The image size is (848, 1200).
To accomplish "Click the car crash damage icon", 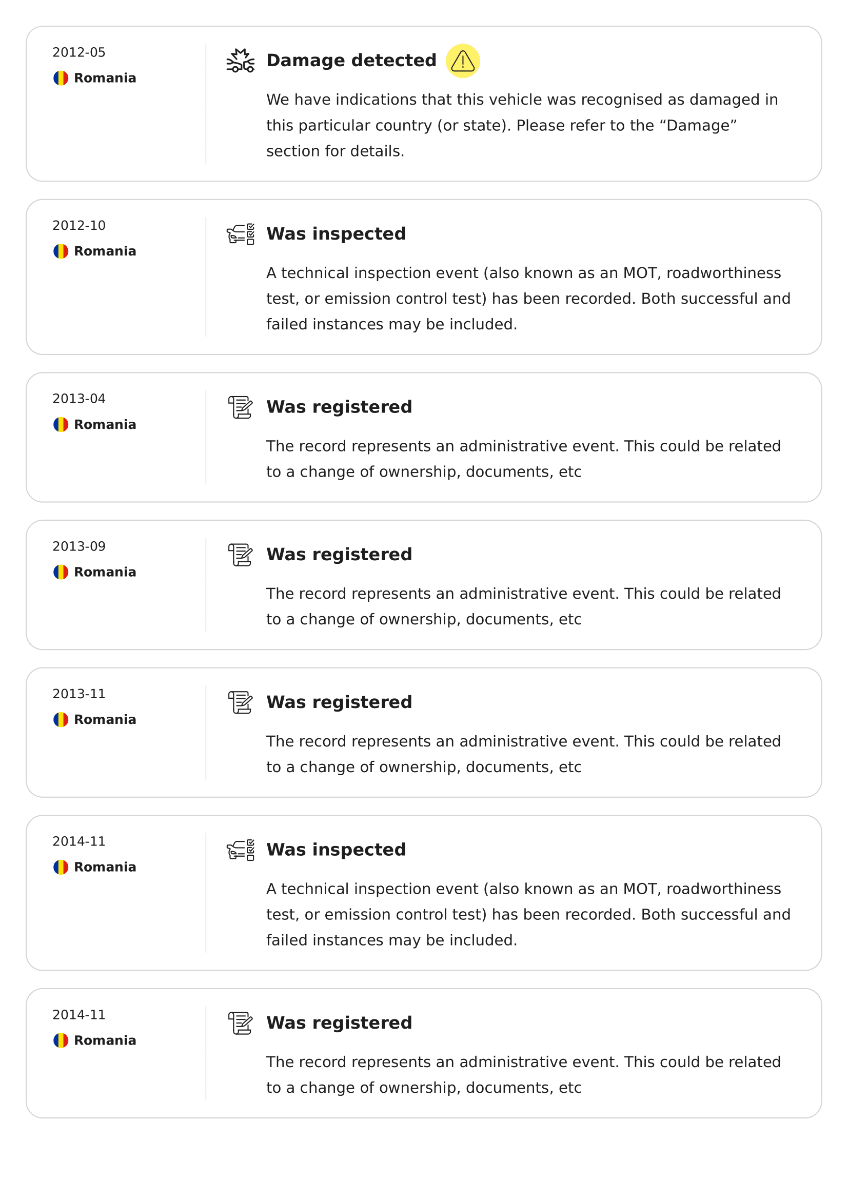I will (240, 61).
